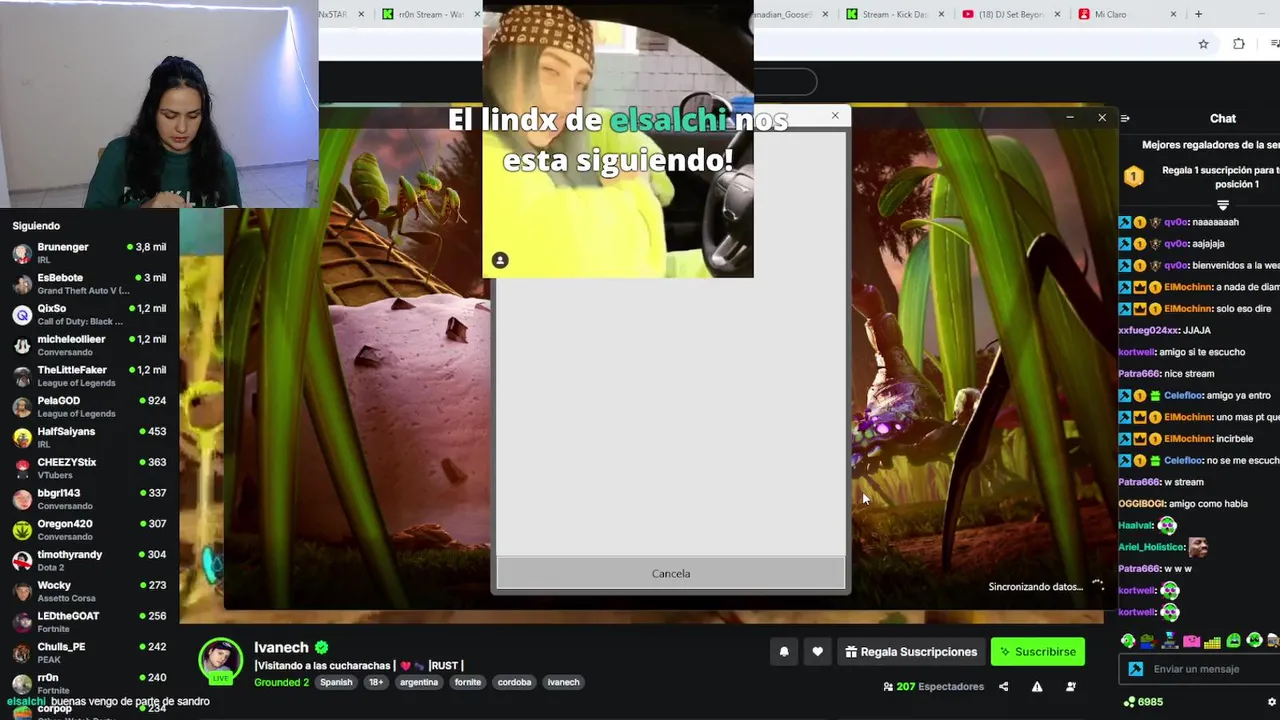Click the ivanech tag
This screenshot has height=720, width=1280.
tap(563, 682)
